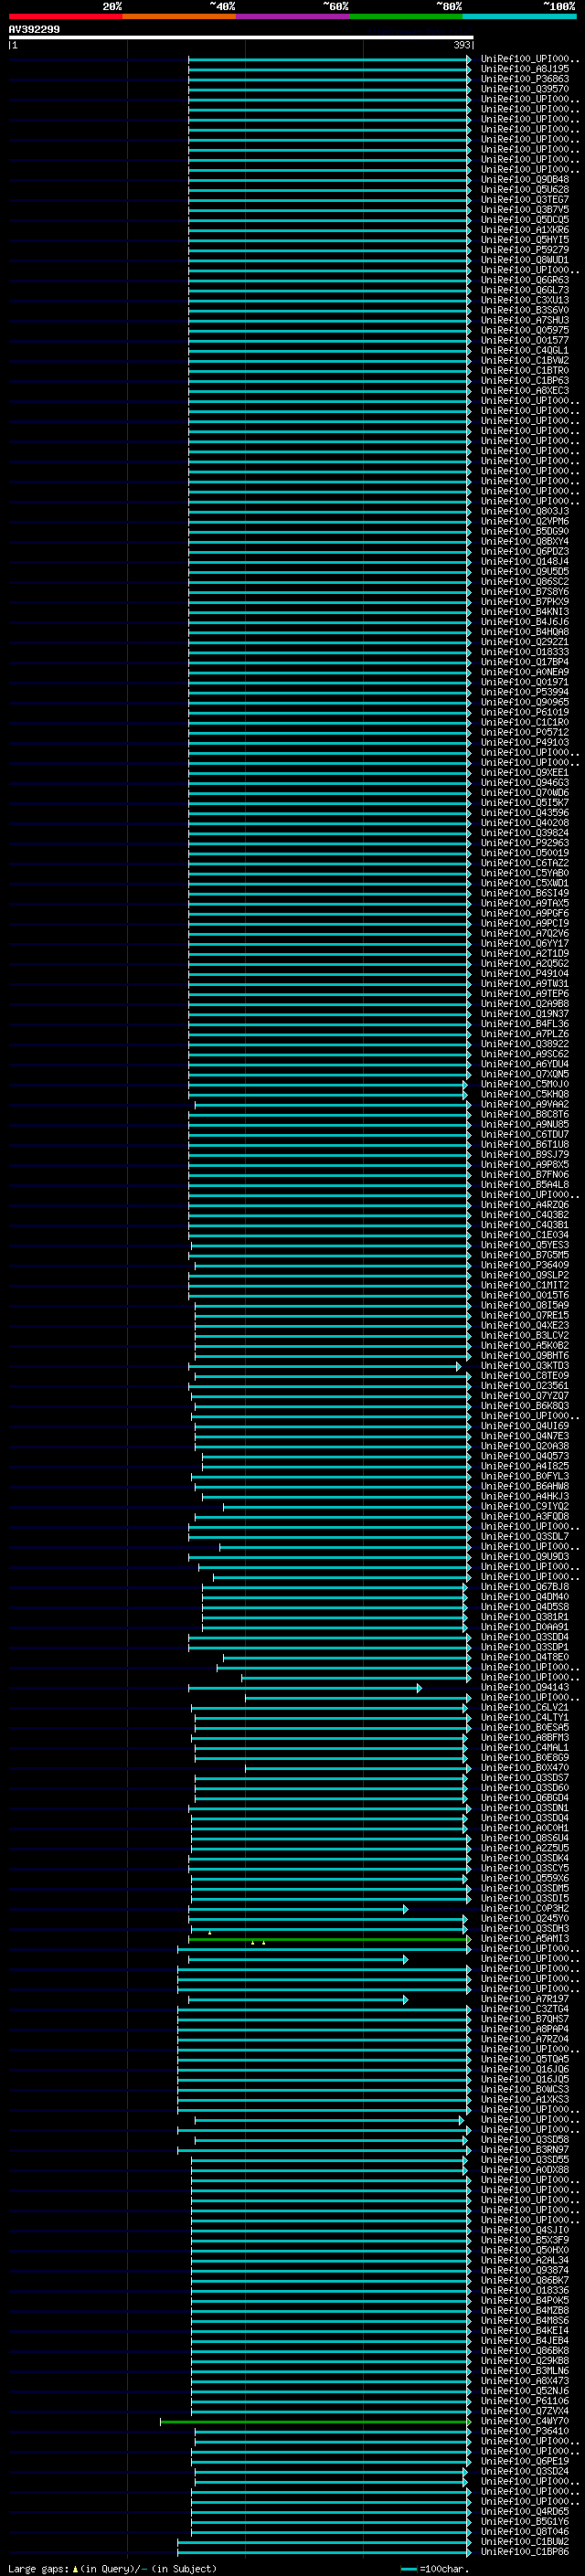This screenshot has width=585, height=2576.
Task: Click green alignment bar for UniRef100_A5AMI3
Action: tap(330, 1939)
